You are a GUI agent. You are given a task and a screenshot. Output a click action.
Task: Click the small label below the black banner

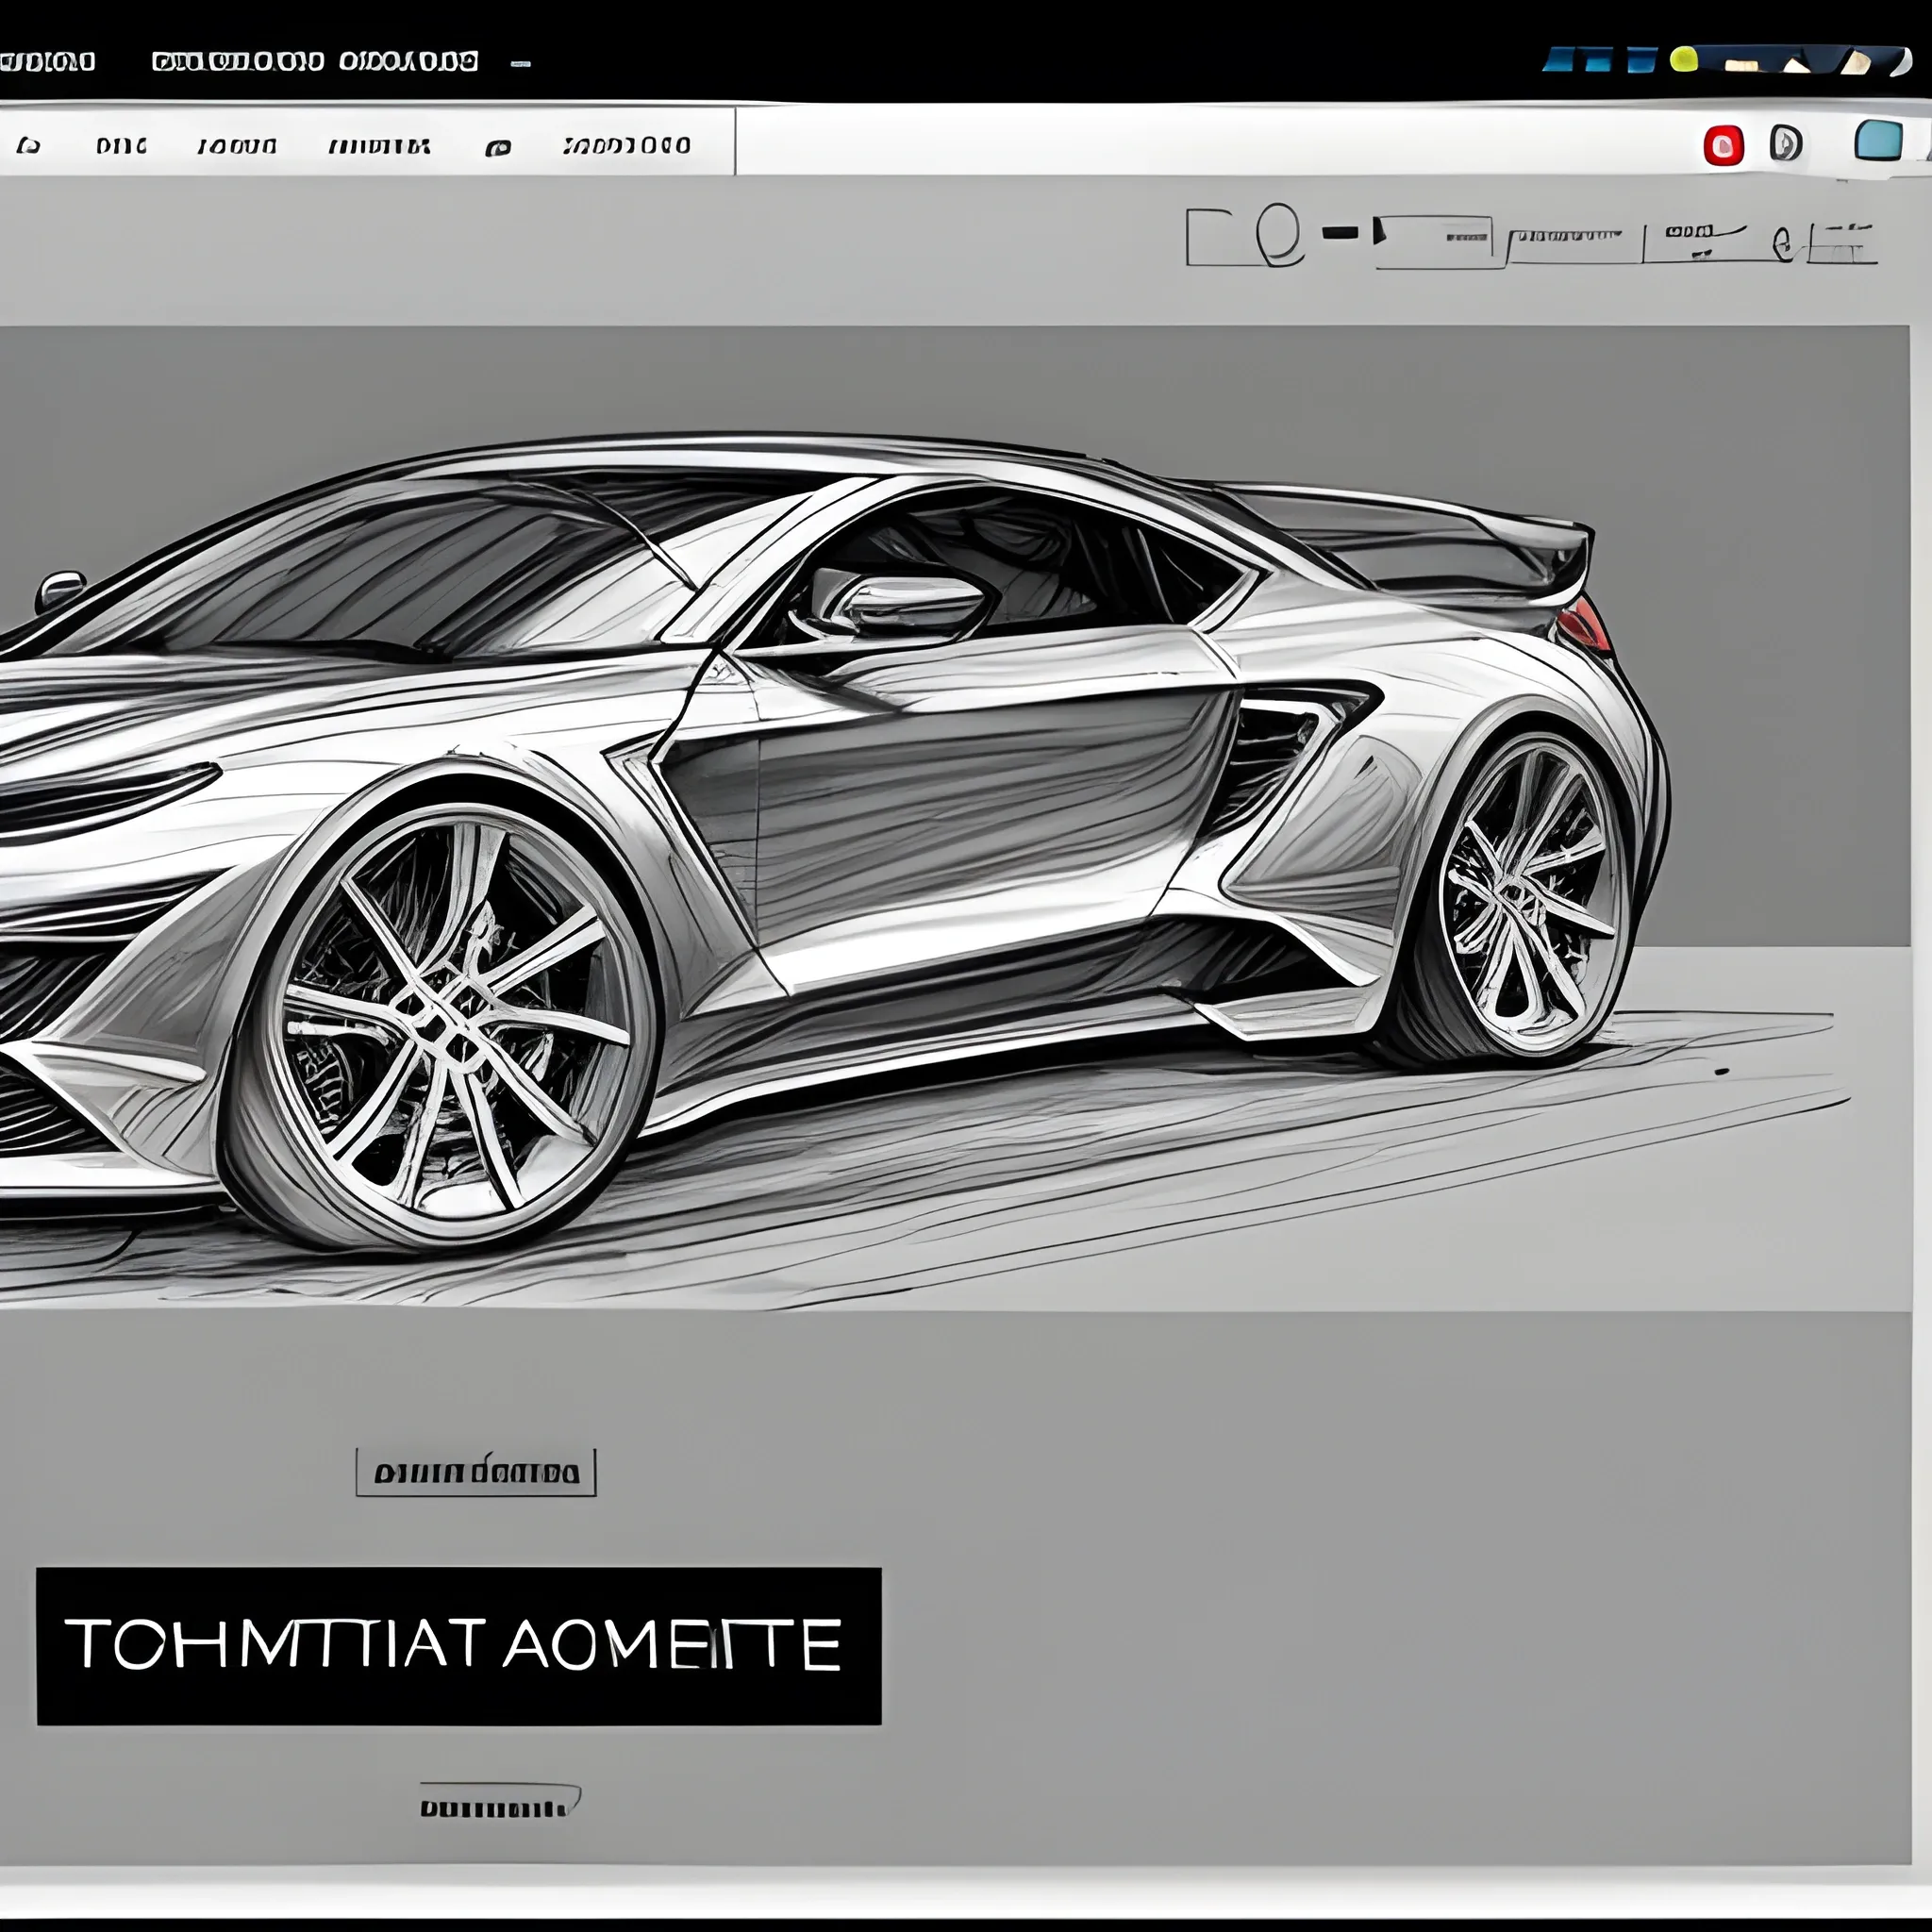tap(499, 1801)
